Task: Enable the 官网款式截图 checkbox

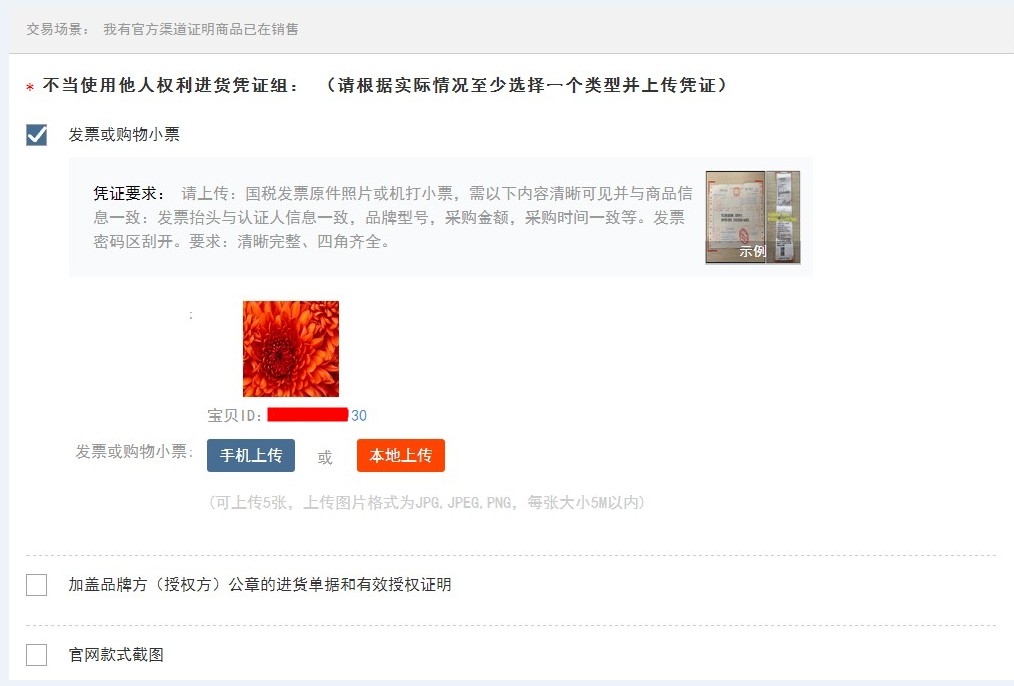Action: point(36,654)
